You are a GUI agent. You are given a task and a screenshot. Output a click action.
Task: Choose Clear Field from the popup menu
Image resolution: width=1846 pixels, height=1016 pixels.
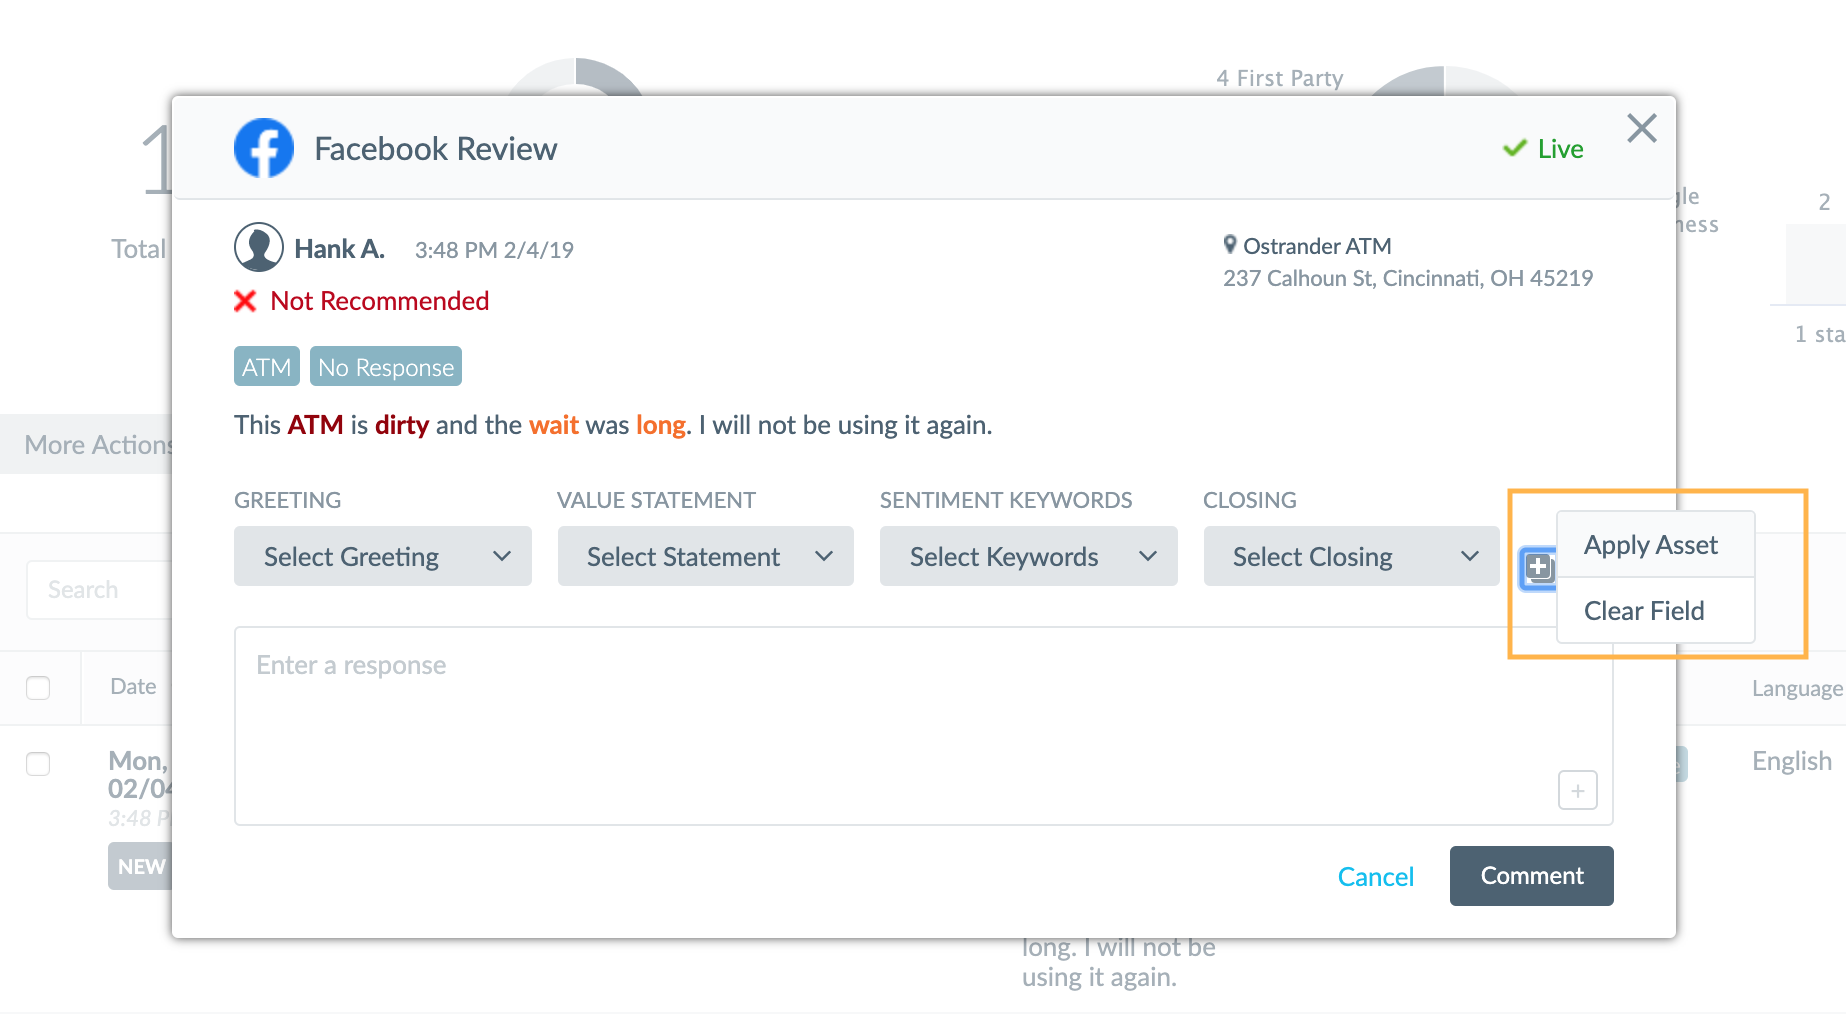point(1656,610)
